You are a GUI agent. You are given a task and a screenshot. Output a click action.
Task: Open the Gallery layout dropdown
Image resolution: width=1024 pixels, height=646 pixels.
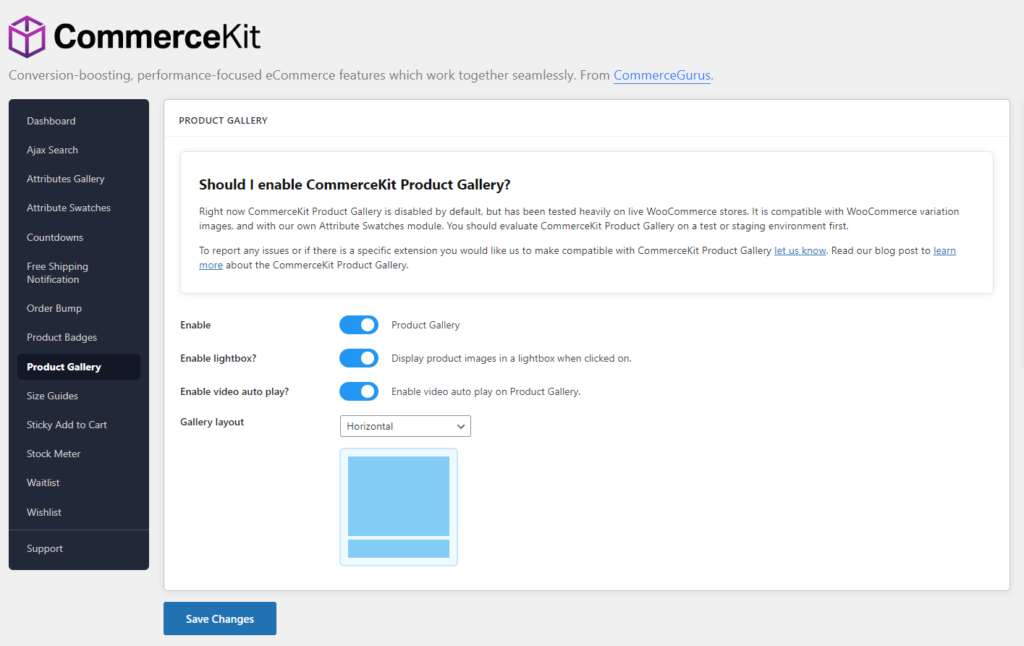[x=404, y=426]
